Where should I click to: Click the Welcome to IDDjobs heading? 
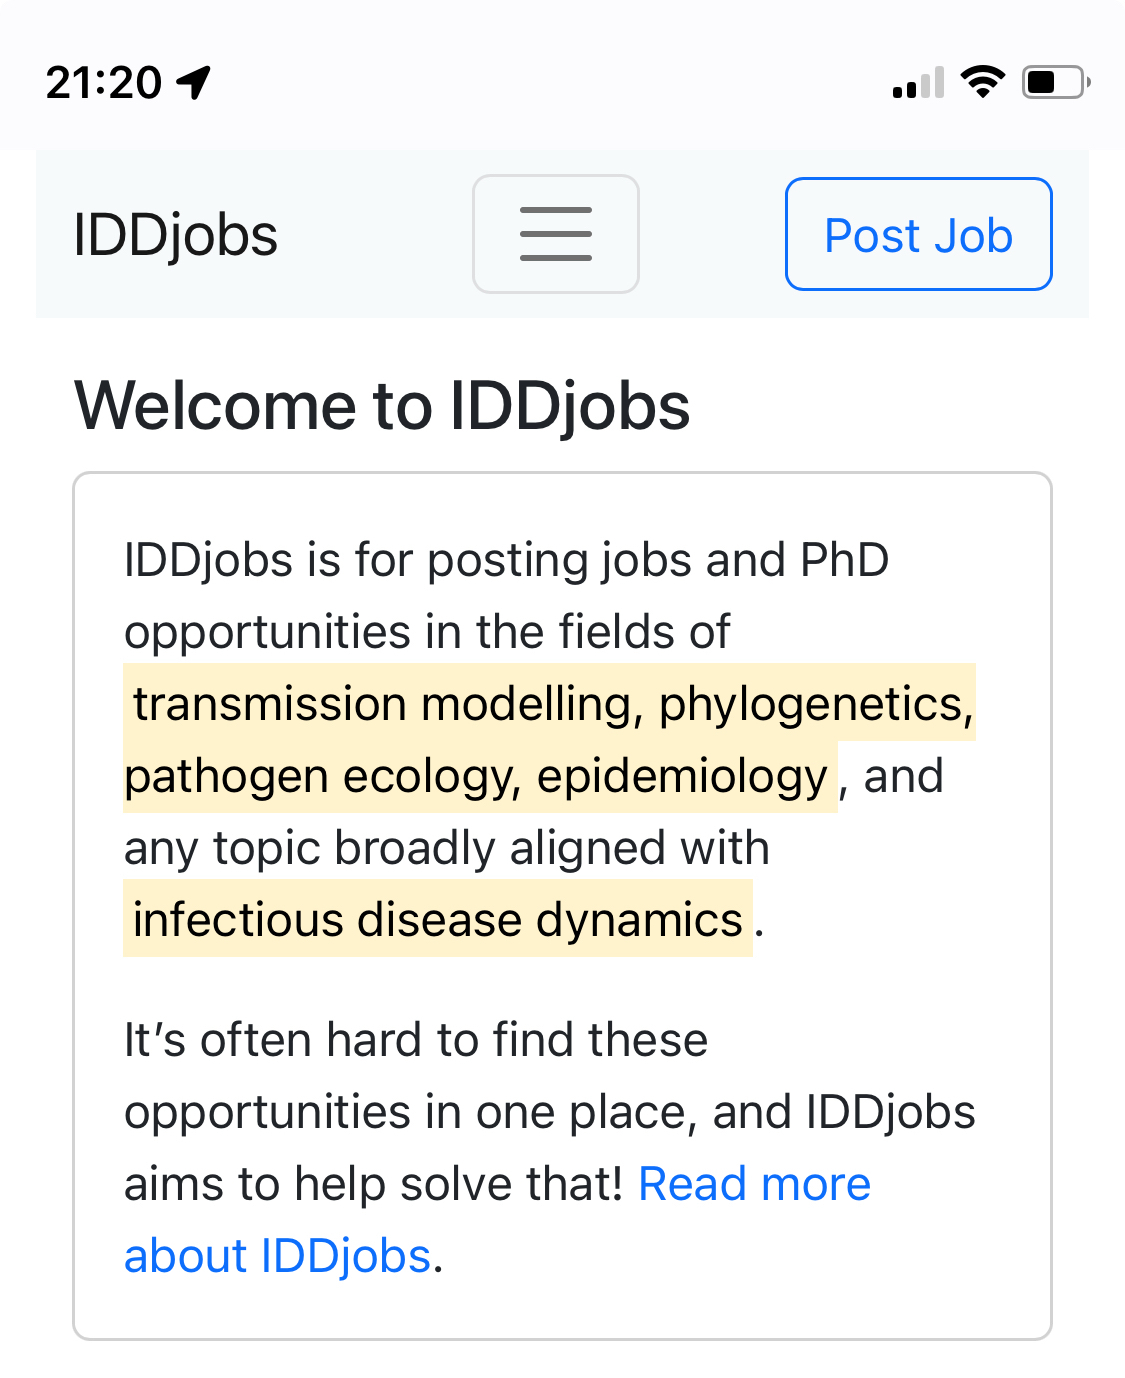(x=382, y=406)
